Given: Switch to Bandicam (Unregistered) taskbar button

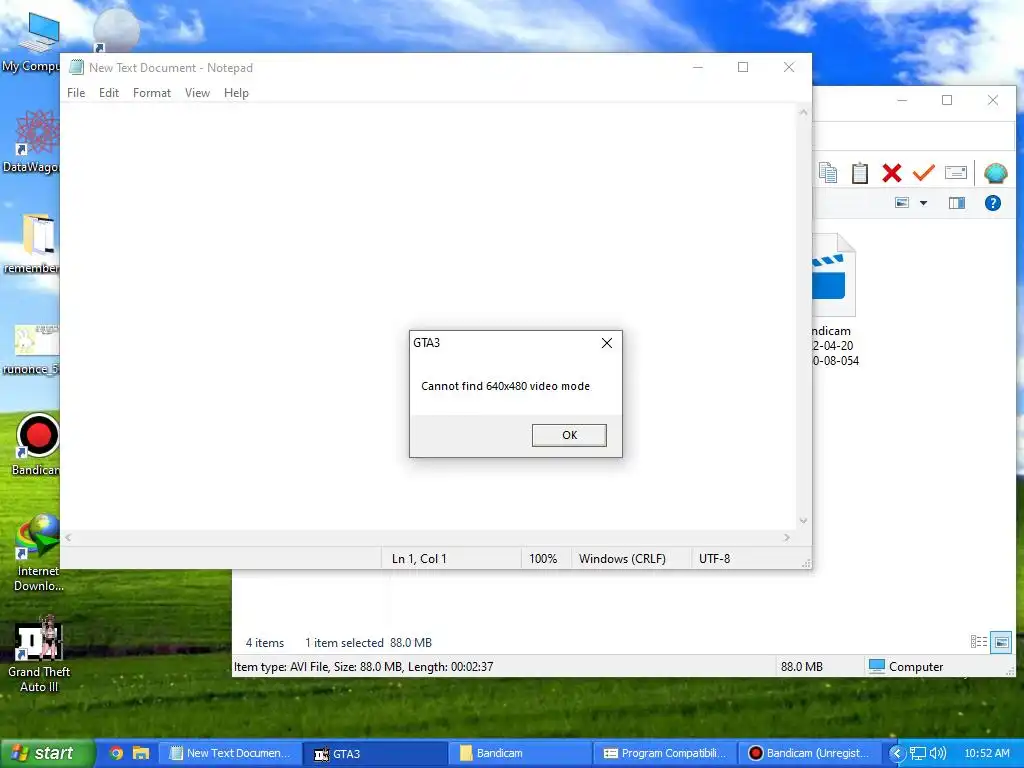Looking at the screenshot, I should pos(810,753).
